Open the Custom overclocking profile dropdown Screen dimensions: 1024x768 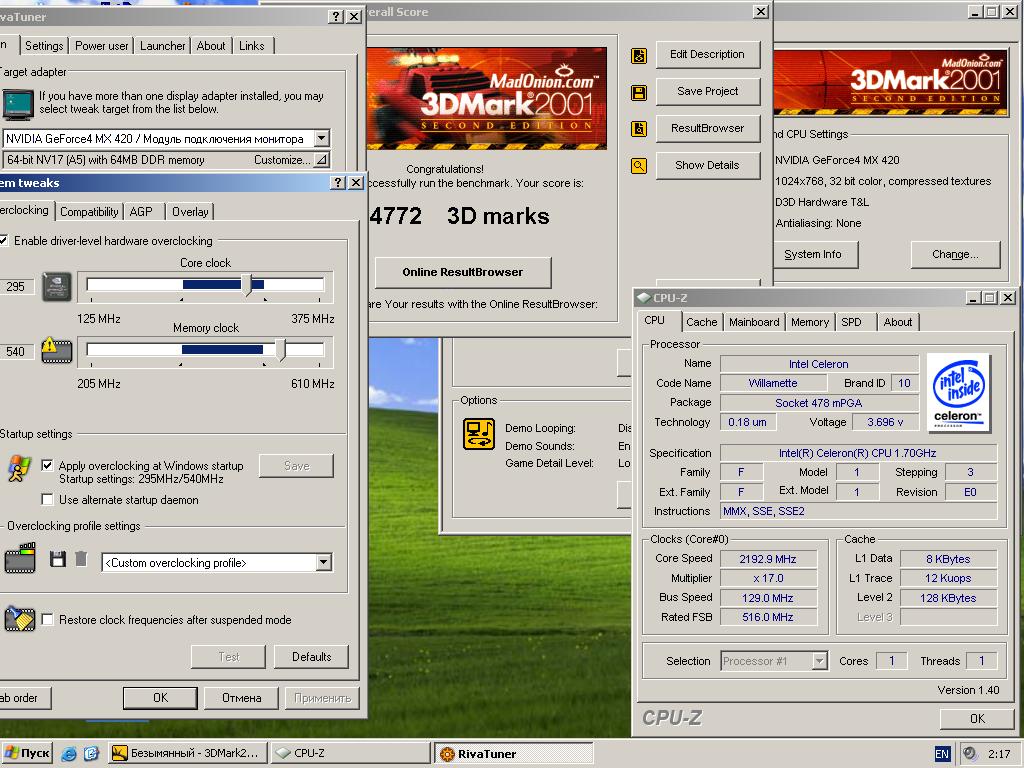(323, 562)
